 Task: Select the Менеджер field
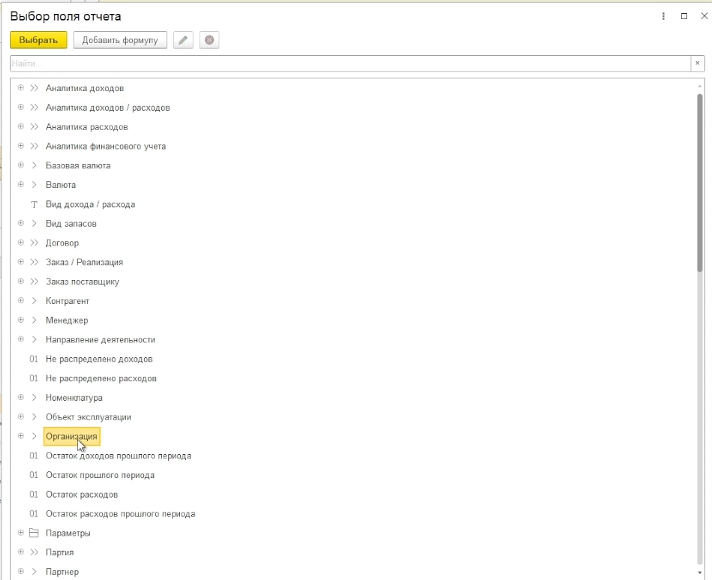[x=67, y=320]
